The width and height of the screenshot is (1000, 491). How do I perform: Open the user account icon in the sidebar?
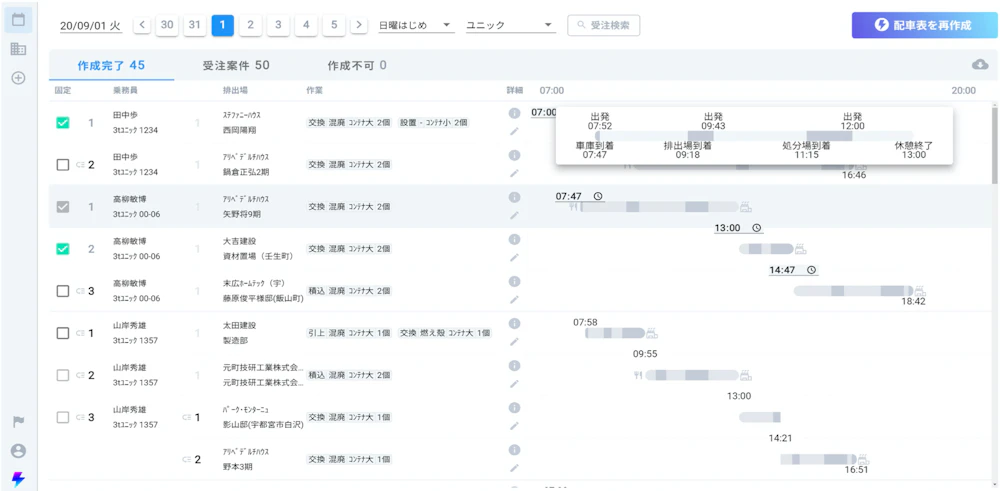pos(18,451)
